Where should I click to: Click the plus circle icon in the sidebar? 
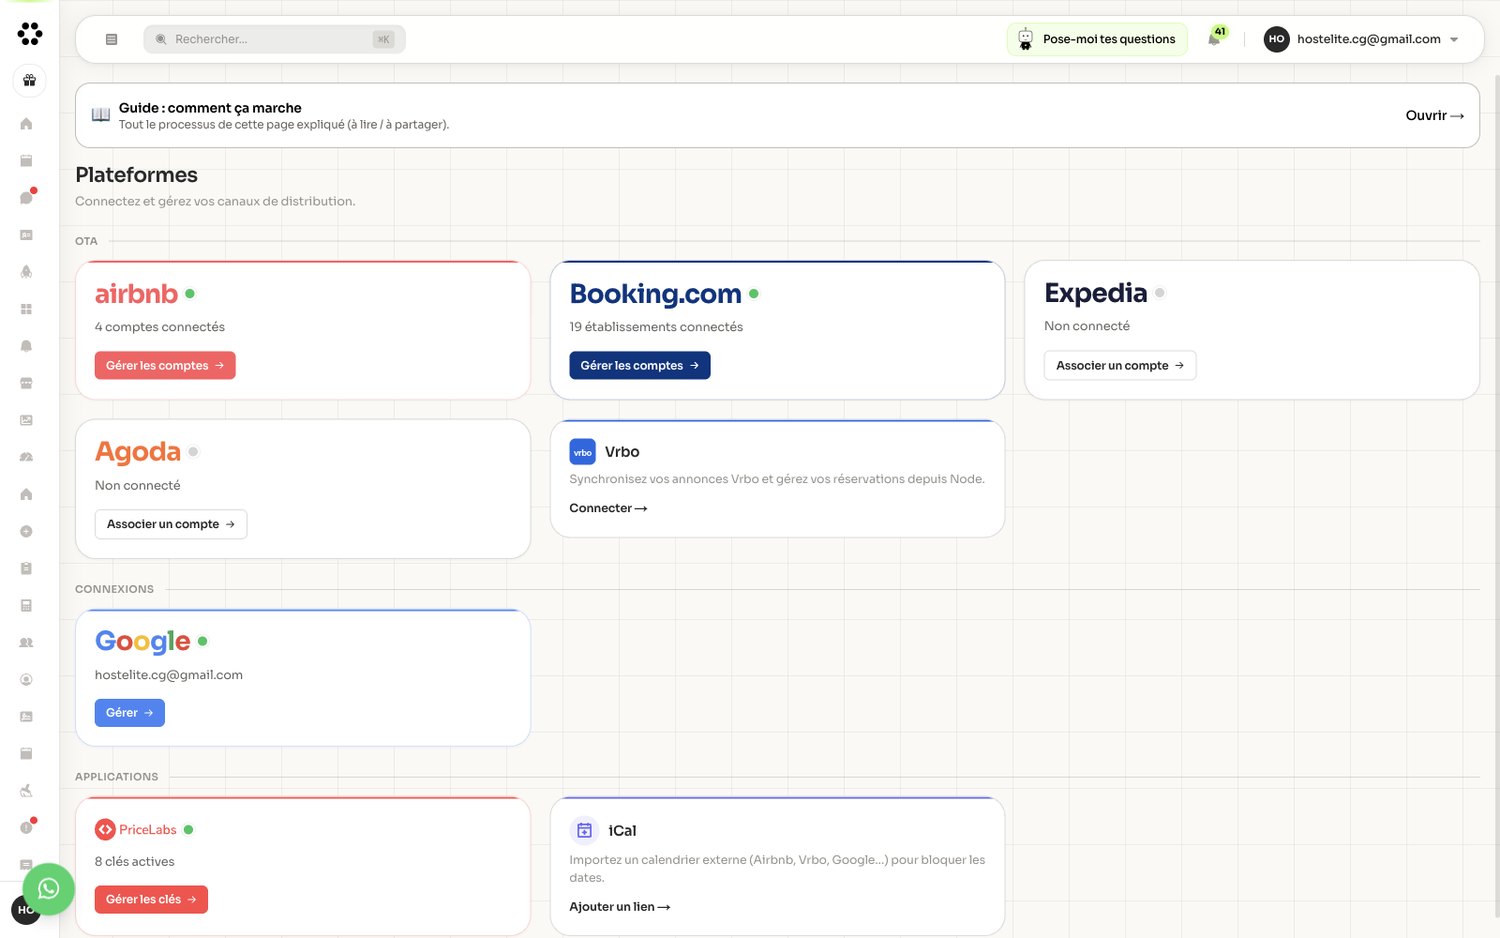(26, 531)
